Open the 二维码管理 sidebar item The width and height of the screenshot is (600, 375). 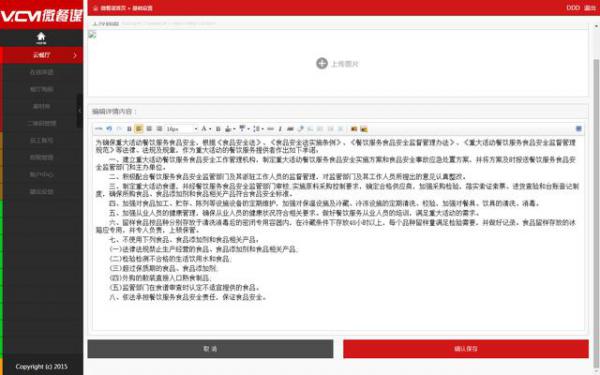pos(41,123)
